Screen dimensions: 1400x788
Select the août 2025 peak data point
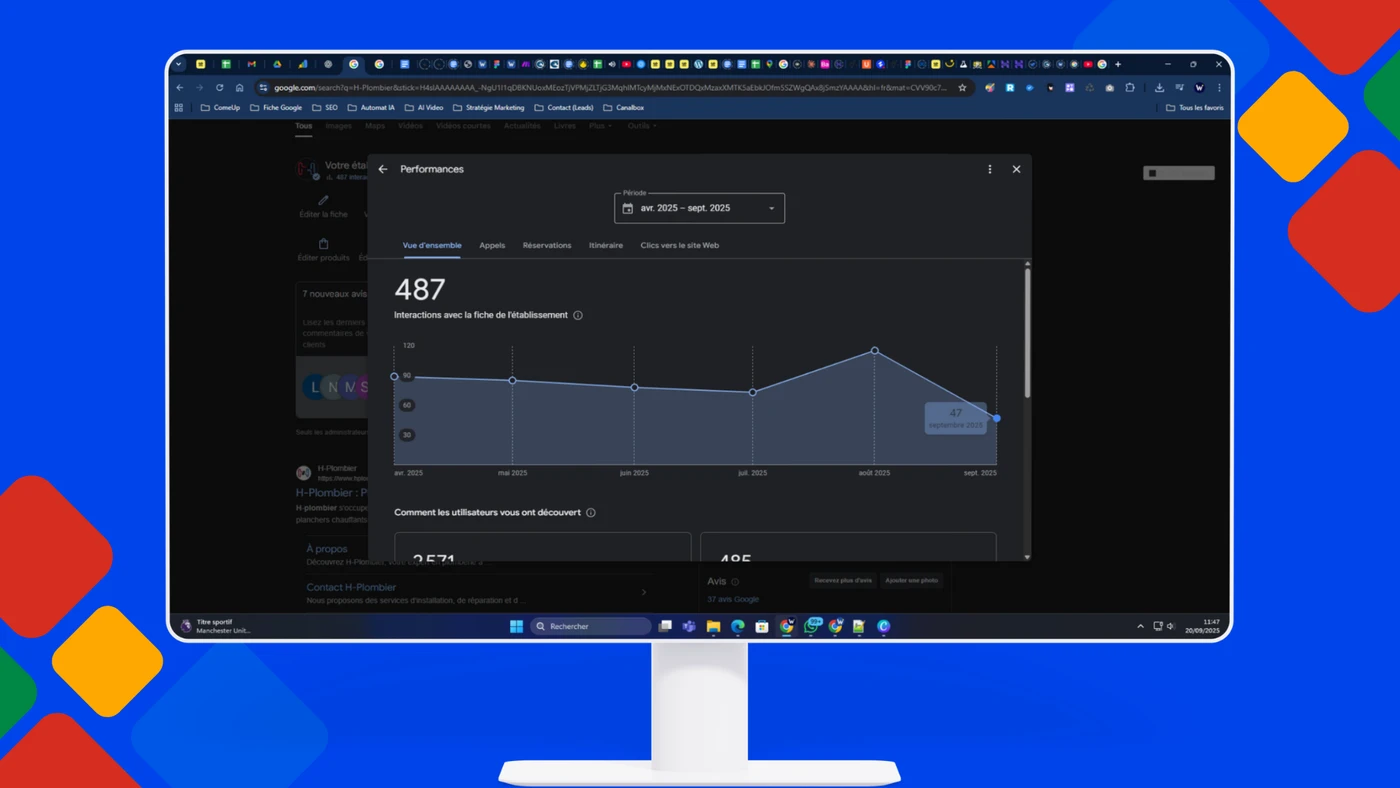[875, 351]
